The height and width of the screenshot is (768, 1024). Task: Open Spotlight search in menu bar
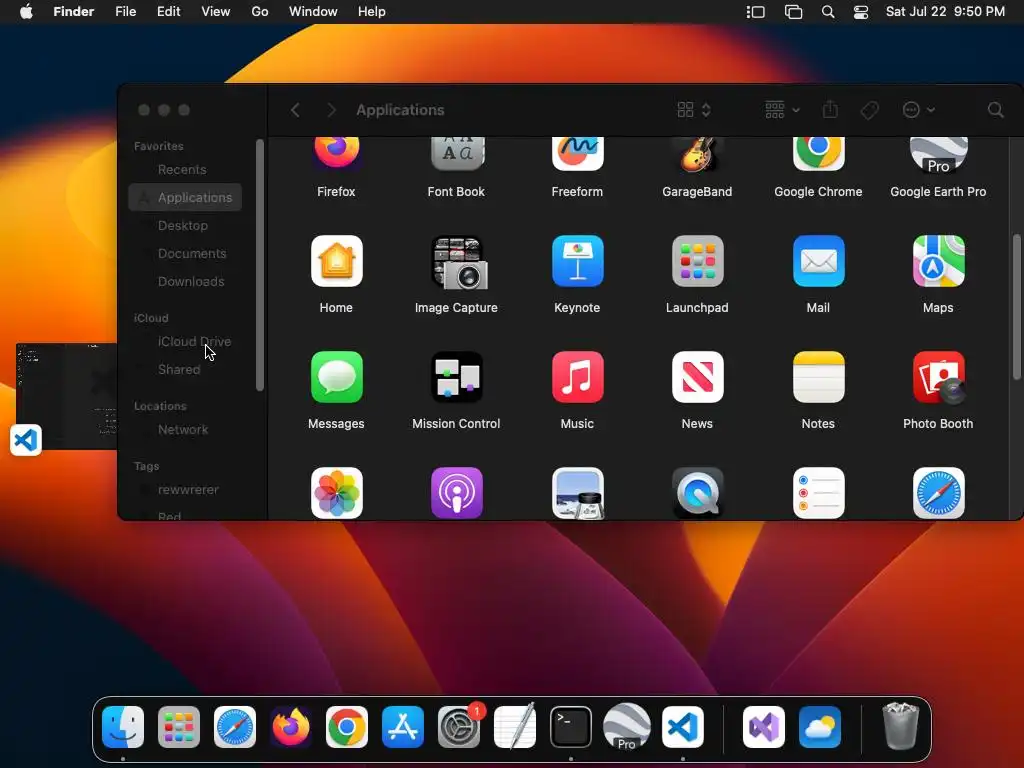[x=827, y=12]
